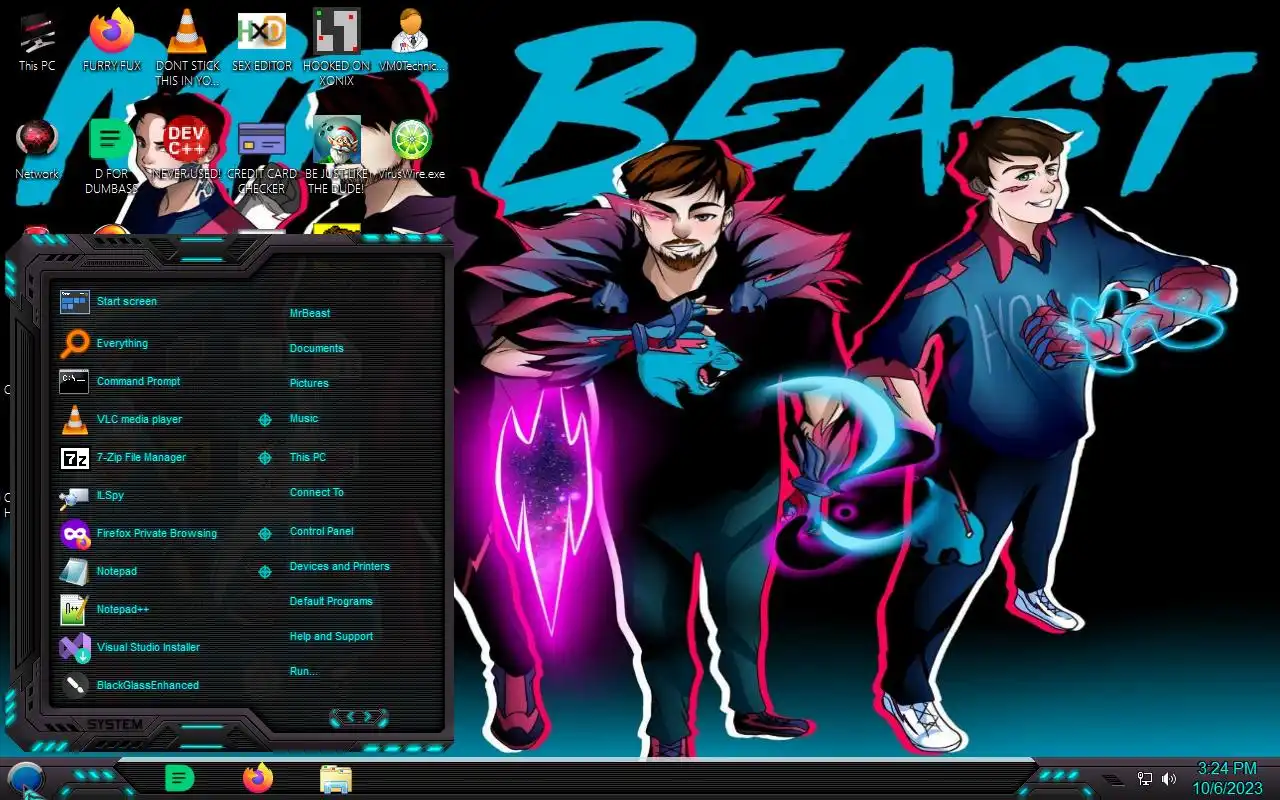Select the Start screen text entry
The image size is (1280, 800).
tap(127, 301)
